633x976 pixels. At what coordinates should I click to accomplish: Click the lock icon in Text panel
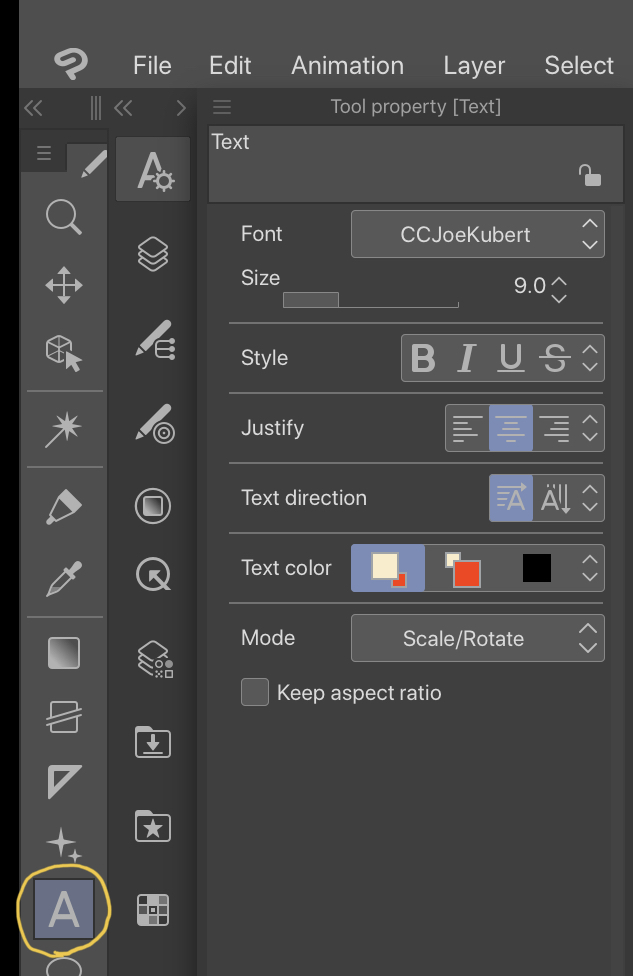pos(590,177)
